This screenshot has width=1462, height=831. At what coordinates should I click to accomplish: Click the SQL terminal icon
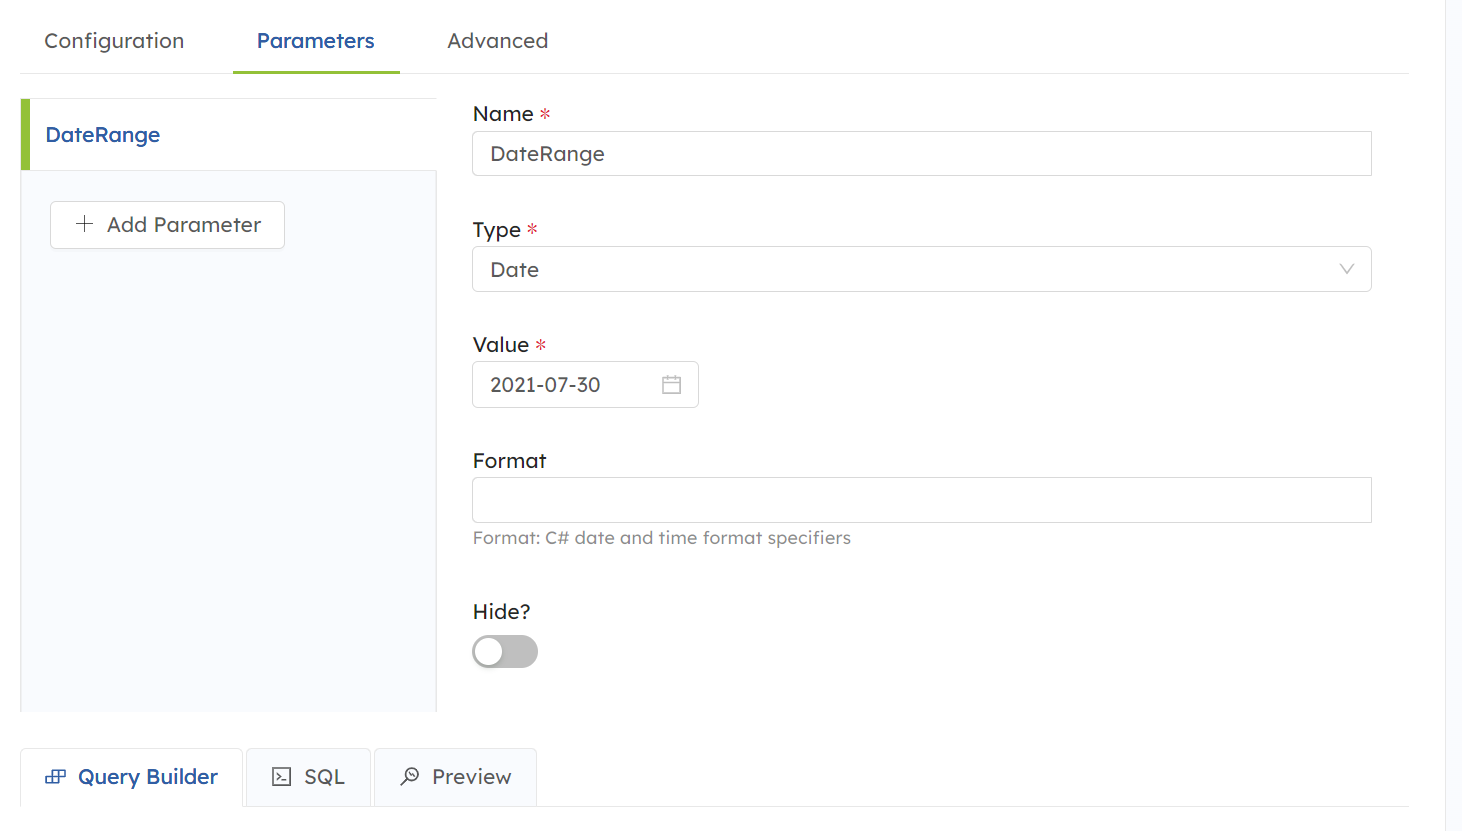(x=282, y=777)
